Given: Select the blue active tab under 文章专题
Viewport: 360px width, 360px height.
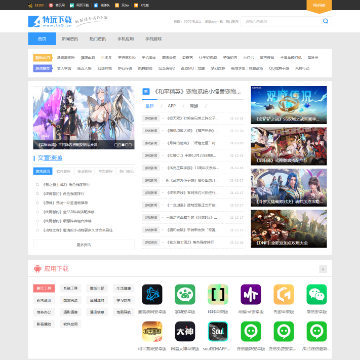Looking at the screenshot, I should click(43, 171).
